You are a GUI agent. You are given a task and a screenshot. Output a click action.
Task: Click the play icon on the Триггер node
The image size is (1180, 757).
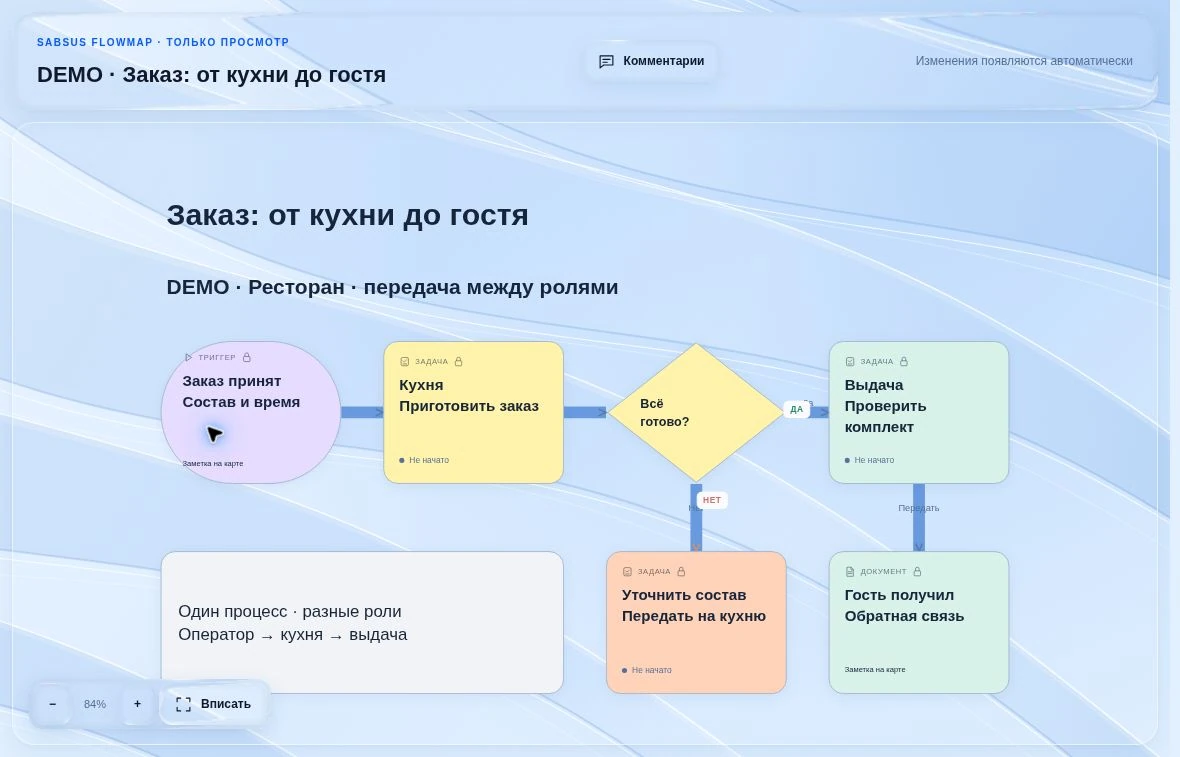point(188,357)
